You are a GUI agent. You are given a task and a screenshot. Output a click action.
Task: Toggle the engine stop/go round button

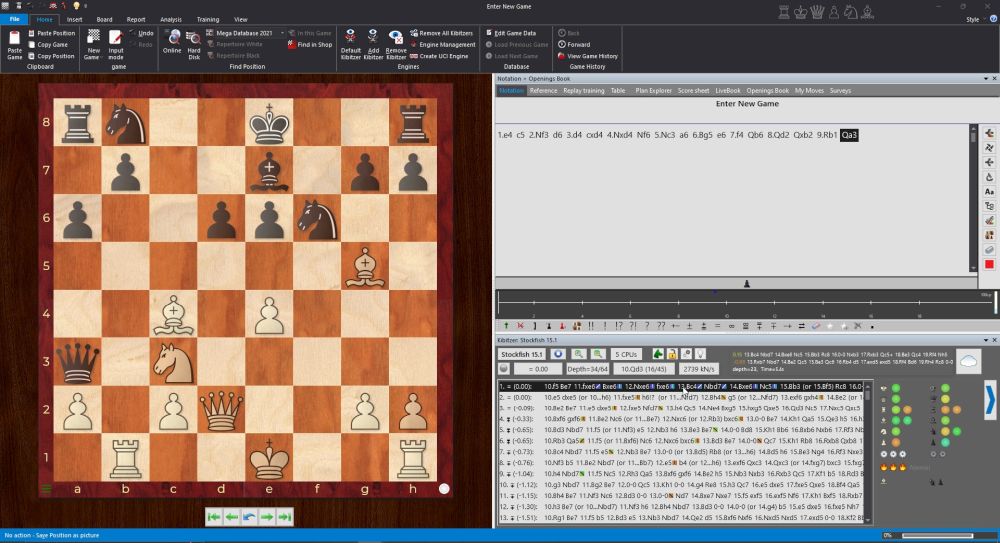tap(558, 354)
